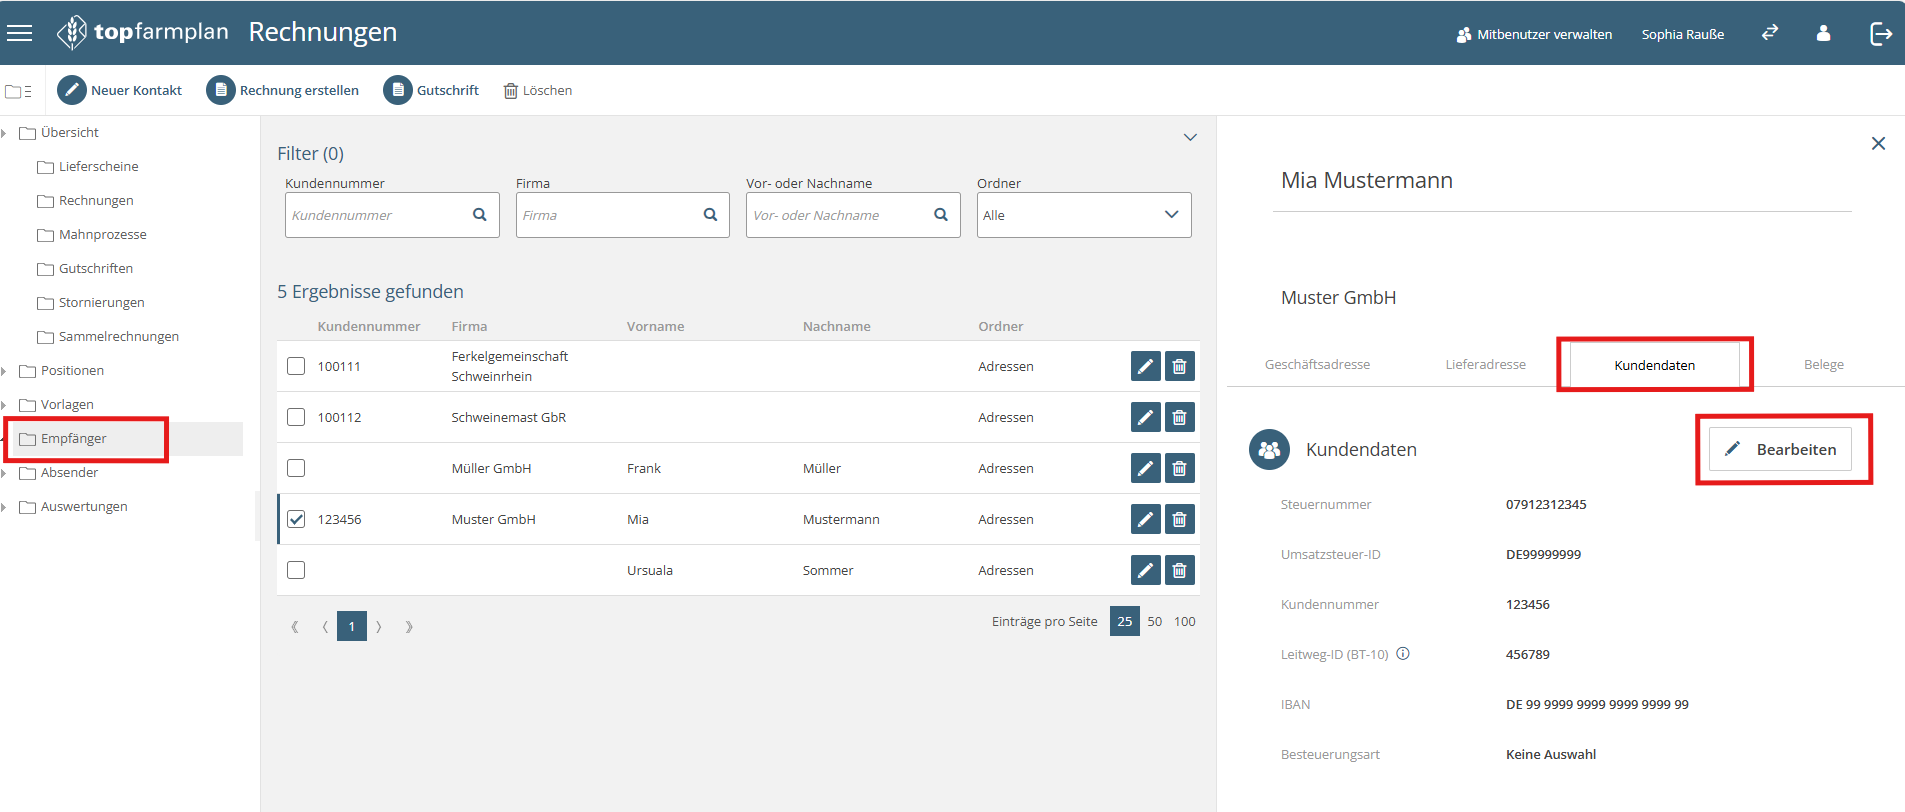
Task: Open the hamburger main menu
Action: 19,33
